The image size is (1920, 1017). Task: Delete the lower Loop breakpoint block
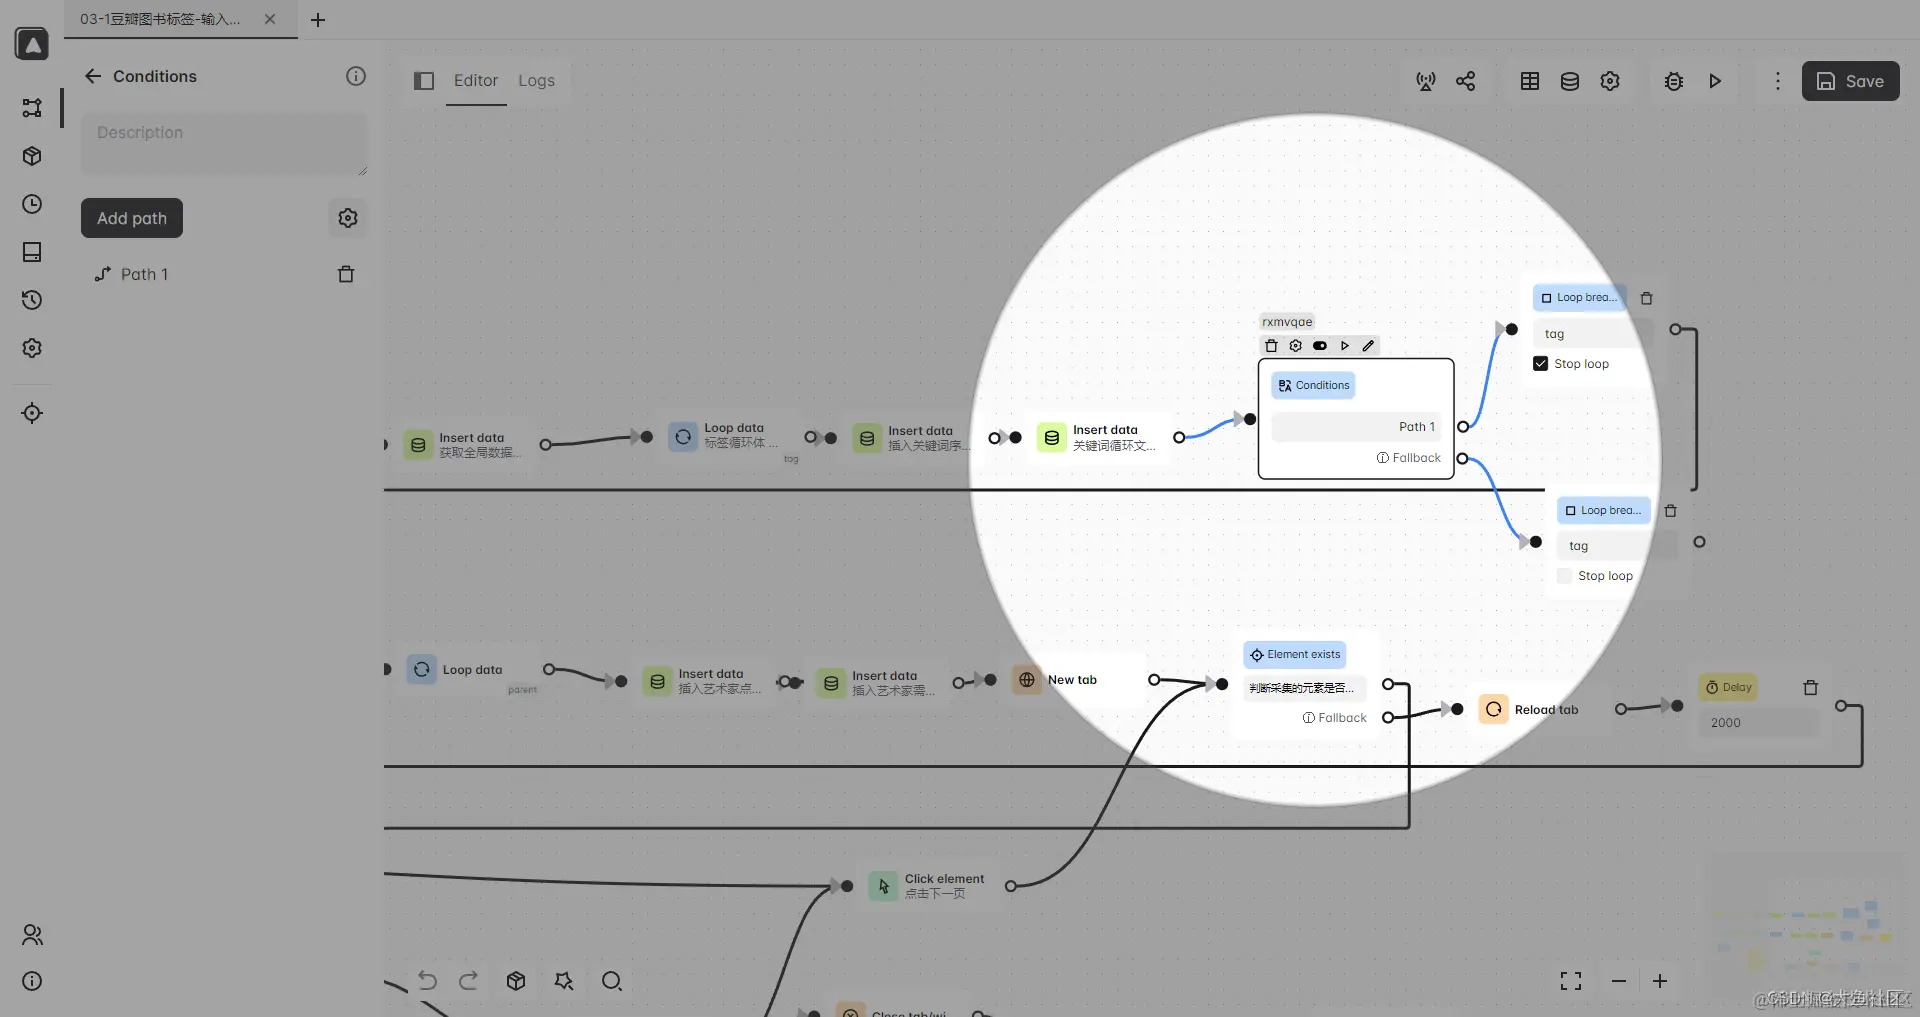(1670, 511)
